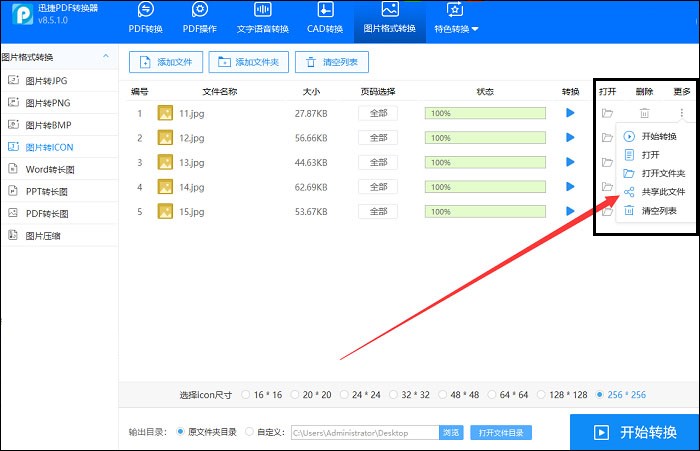
Task: Open the PDF转换 tab
Action: coord(145,19)
